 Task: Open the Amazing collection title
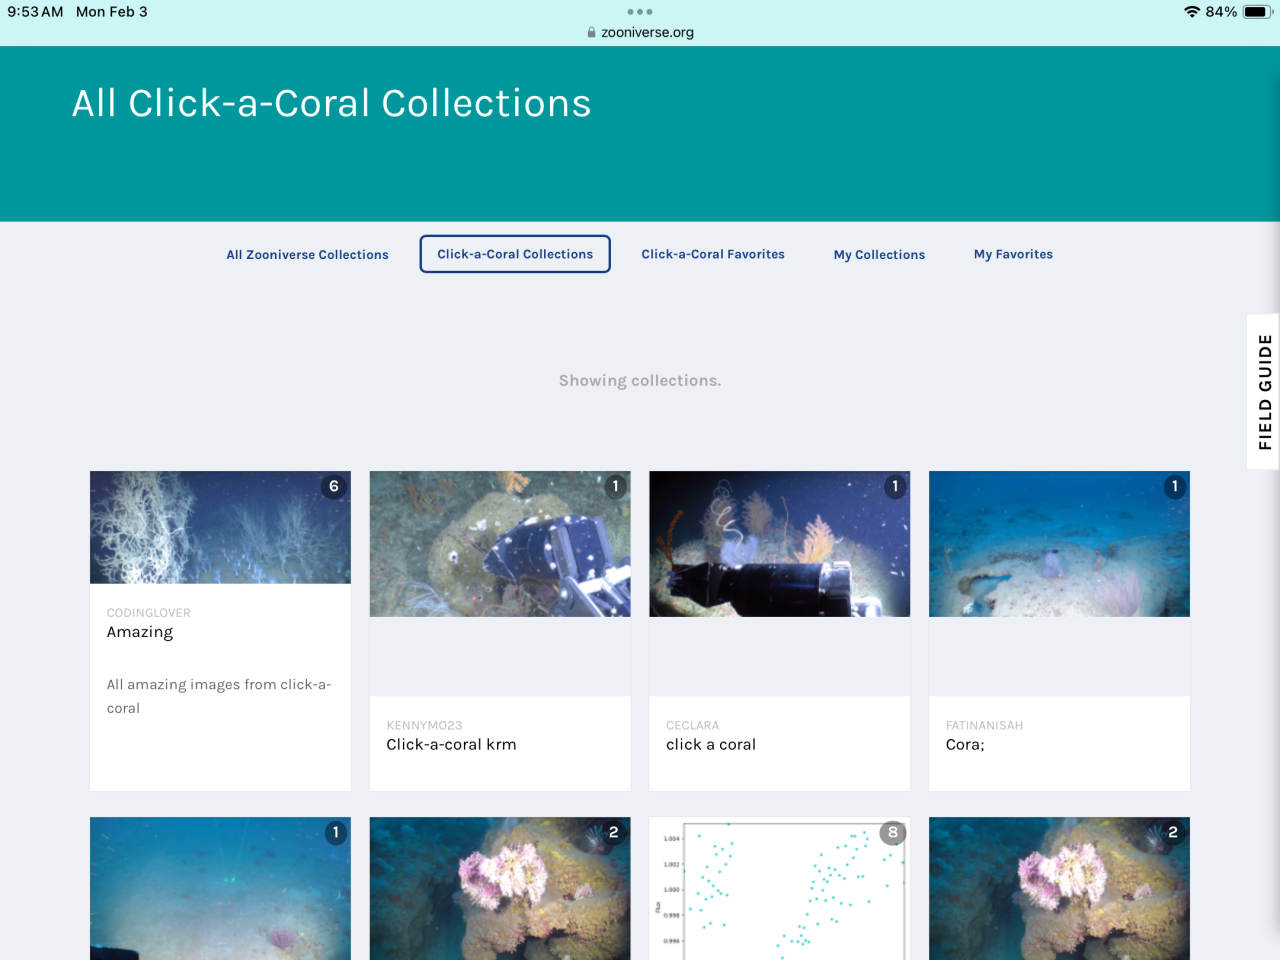point(140,632)
